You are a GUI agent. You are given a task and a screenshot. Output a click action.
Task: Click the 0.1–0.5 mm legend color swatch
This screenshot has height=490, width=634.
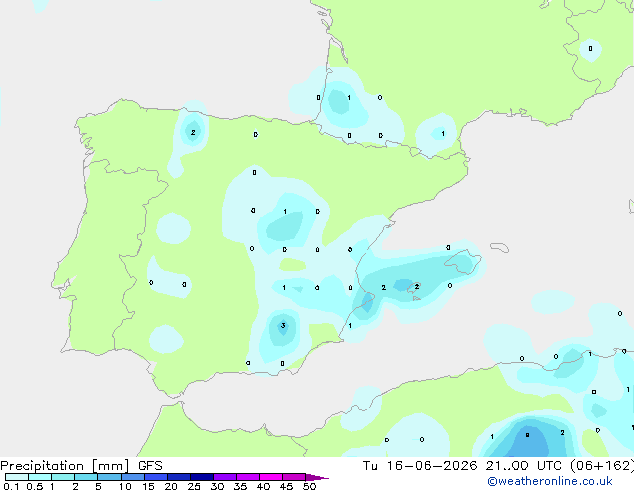[x=17, y=477]
